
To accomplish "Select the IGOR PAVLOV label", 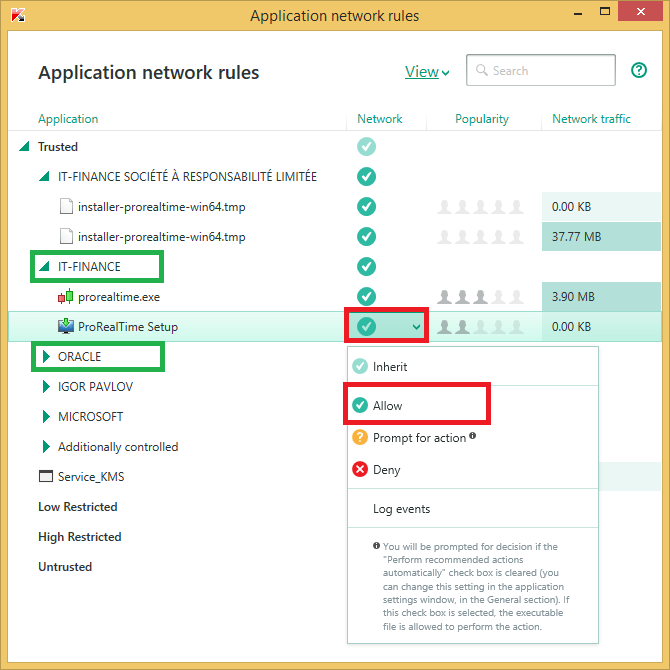I will tap(95, 386).
